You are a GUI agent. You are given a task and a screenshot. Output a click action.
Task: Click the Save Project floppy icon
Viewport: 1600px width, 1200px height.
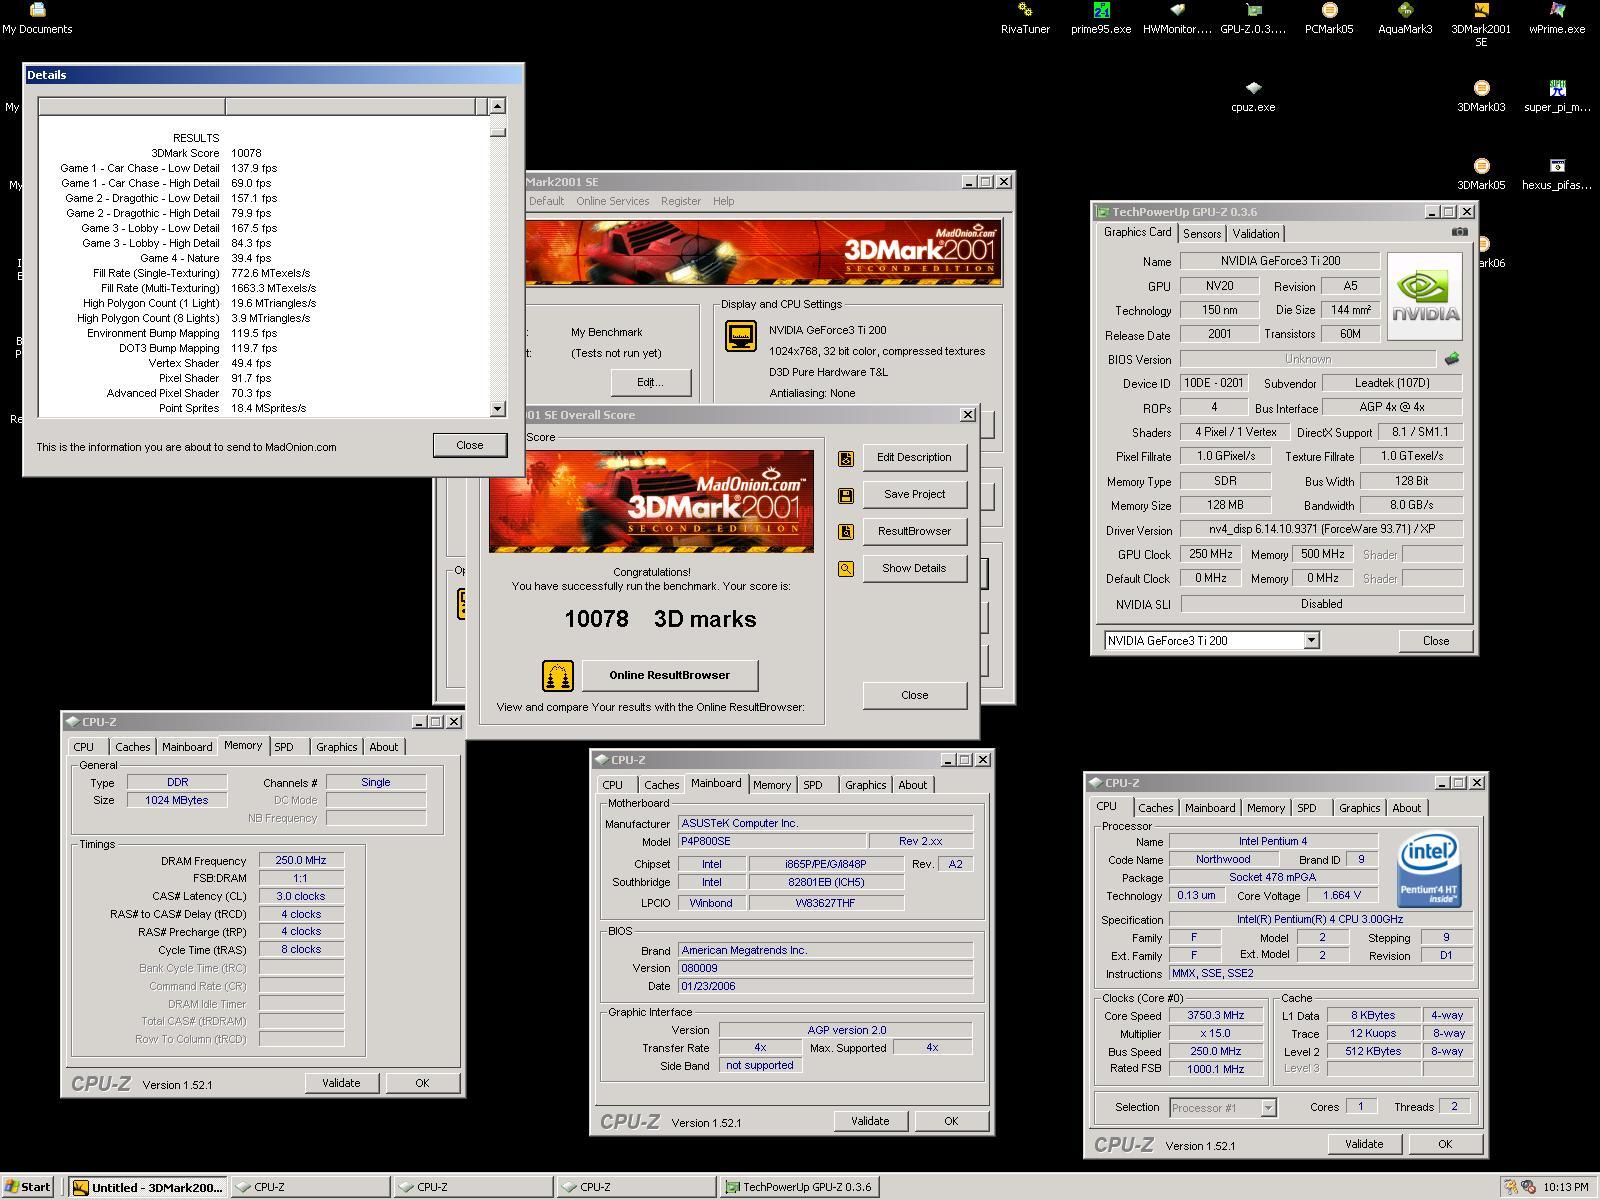(x=846, y=495)
